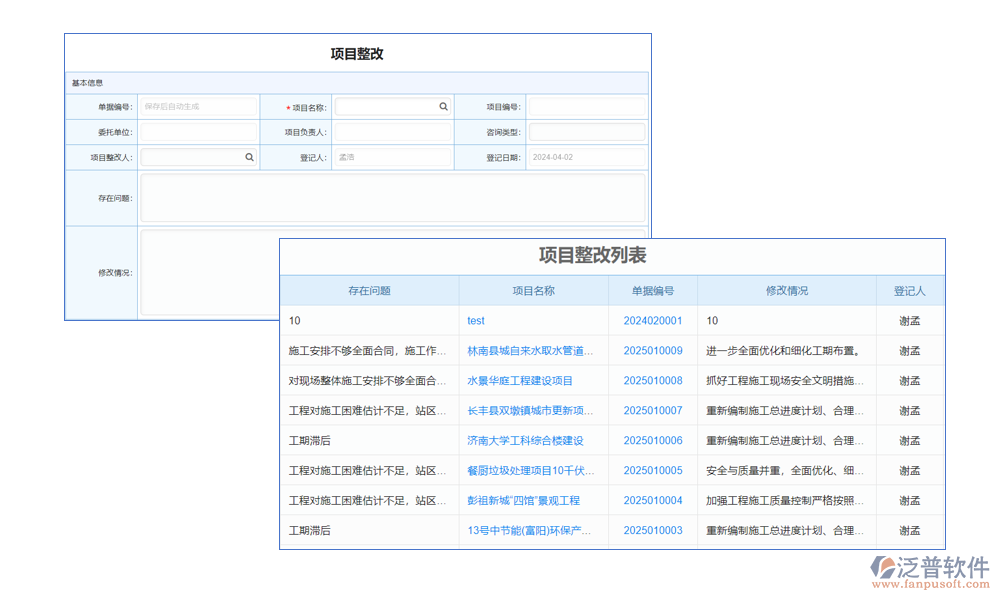Click the 单据编号 value 2024020001
The image size is (1000, 600).
click(x=651, y=321)
